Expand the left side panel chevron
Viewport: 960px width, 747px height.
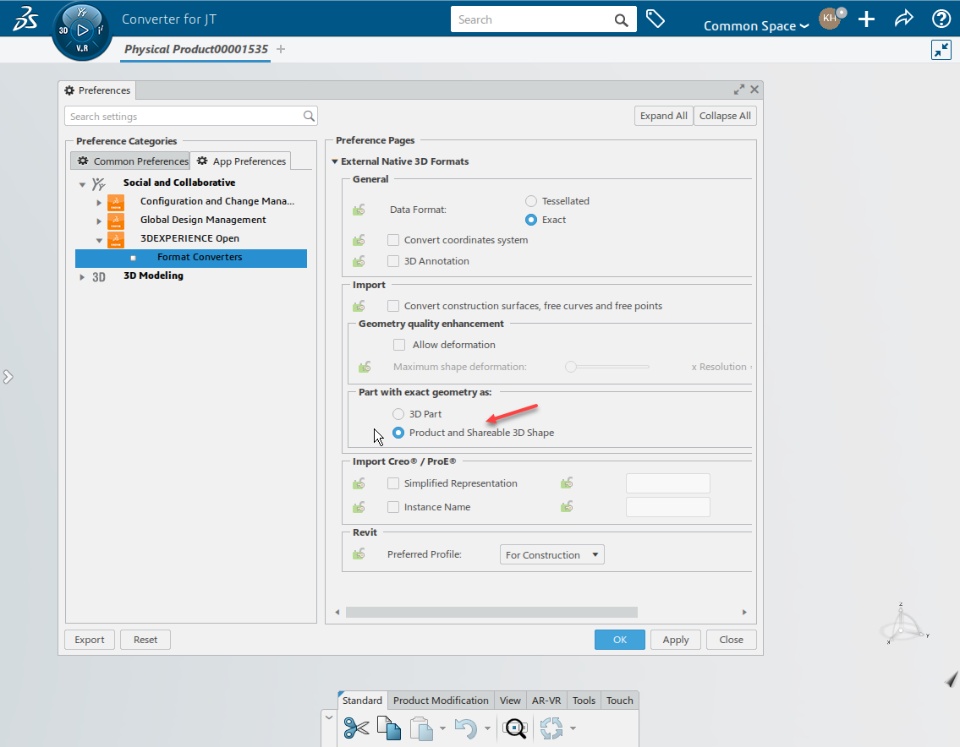coord(7,377)
